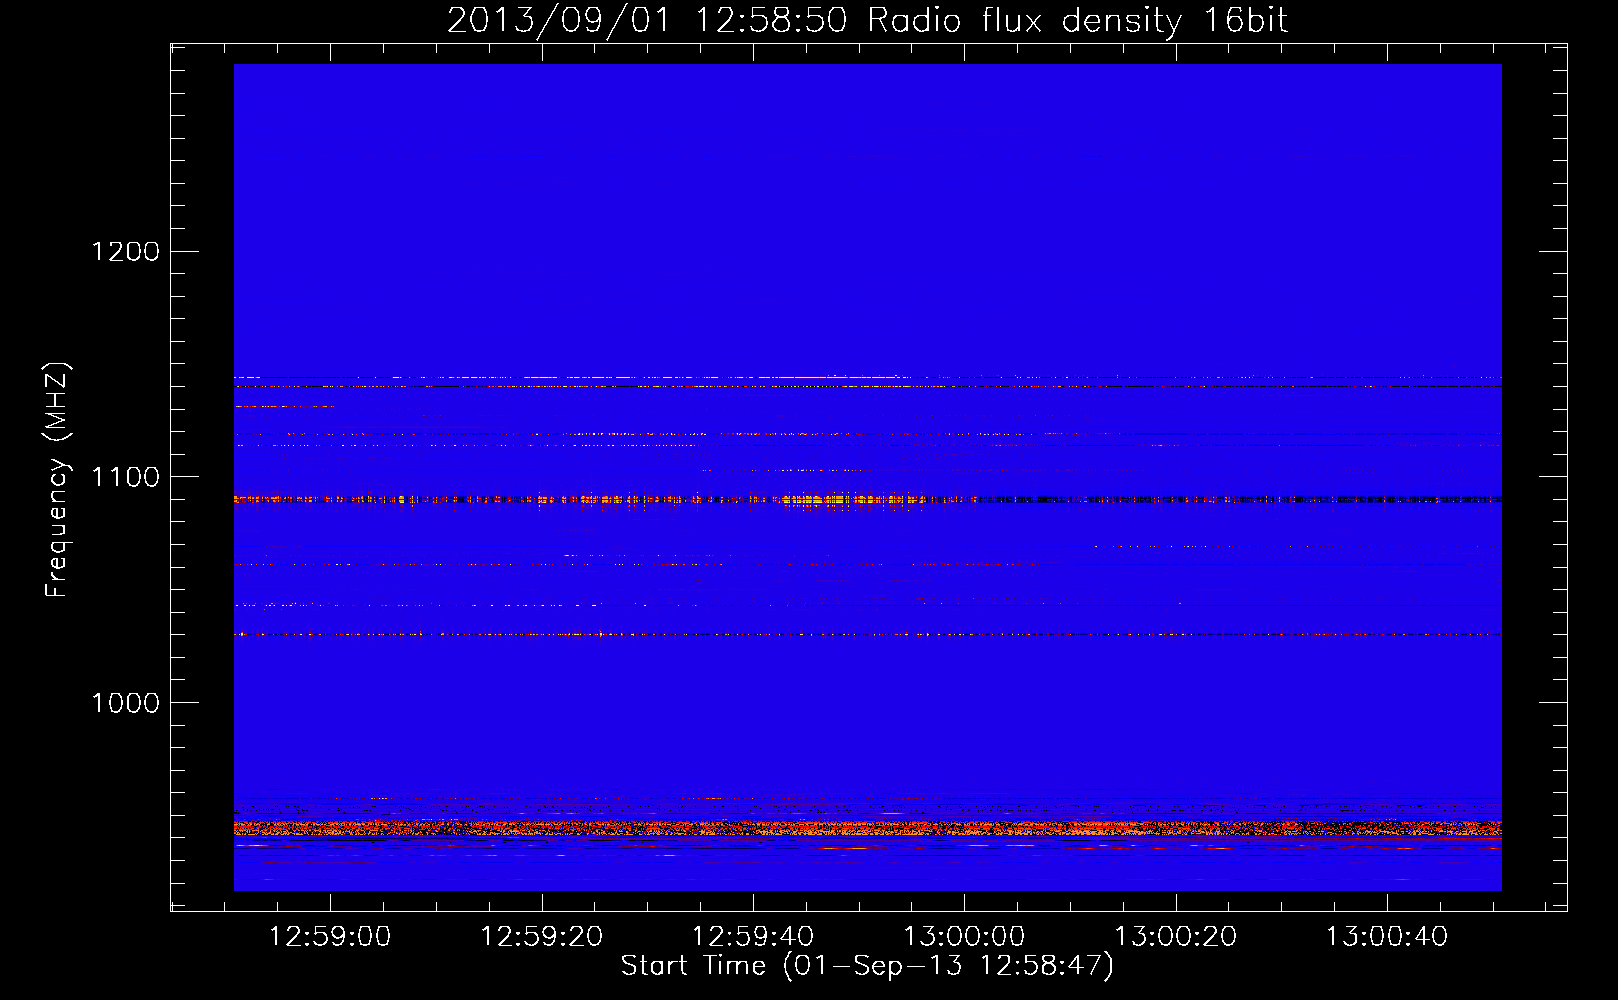Click the 1200 frequency tick label
The height and width of the screenshot is (1000, 1618).
pos(126,251)
